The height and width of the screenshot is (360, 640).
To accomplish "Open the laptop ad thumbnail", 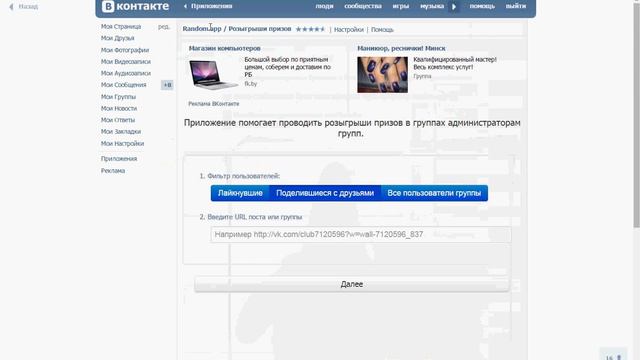I will coord(213,75).
